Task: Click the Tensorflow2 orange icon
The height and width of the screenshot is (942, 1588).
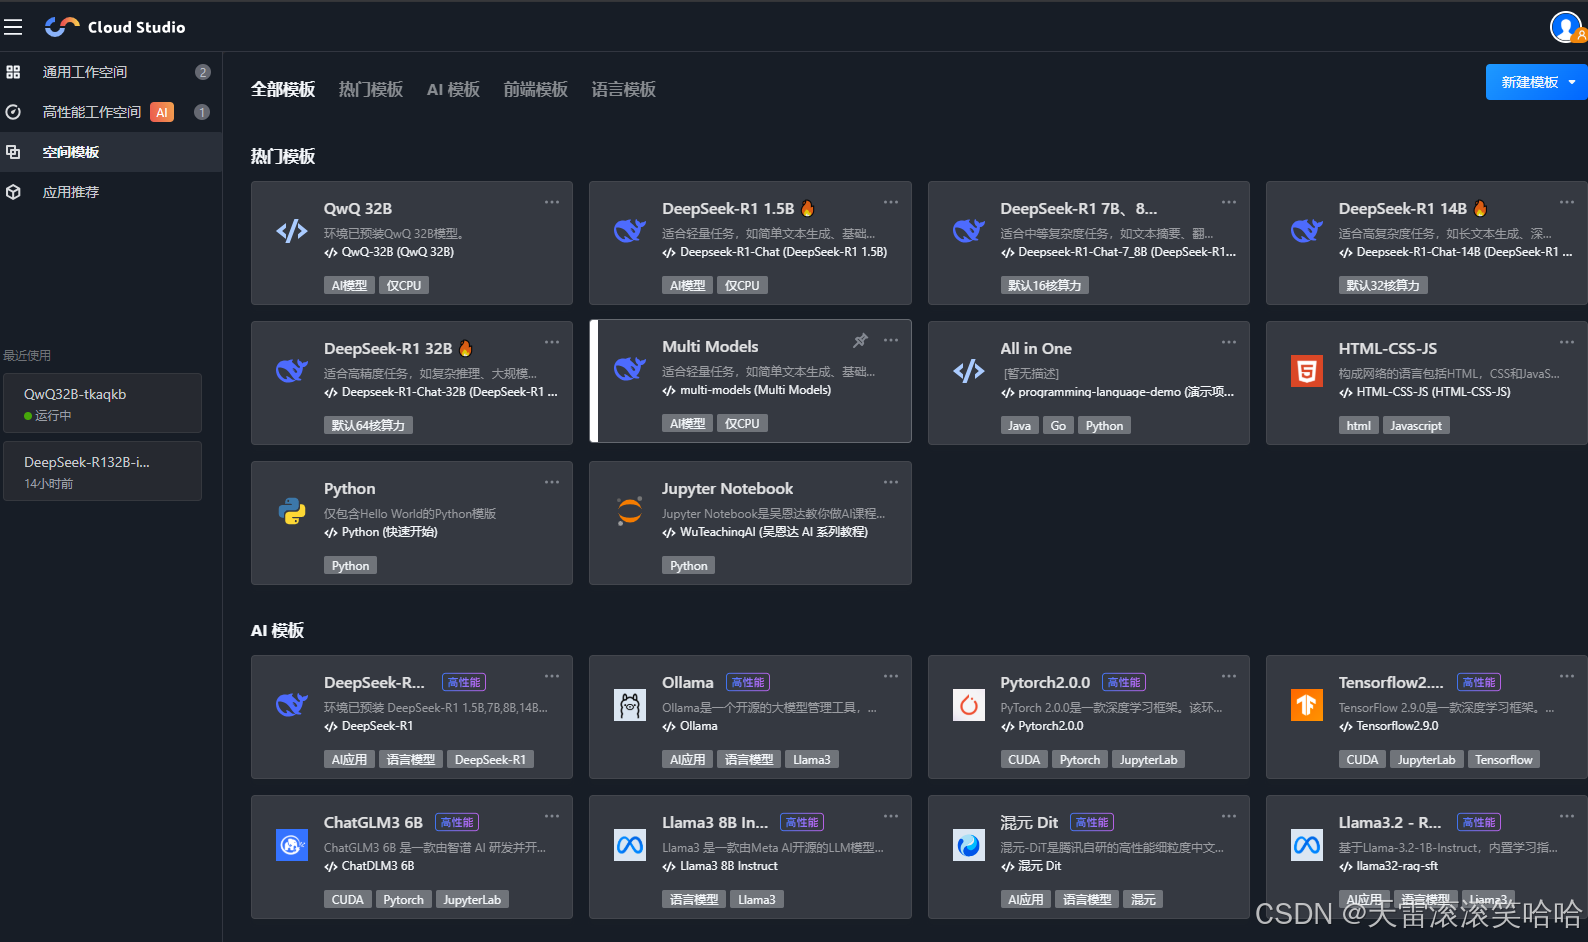Action: [1307, 705]
